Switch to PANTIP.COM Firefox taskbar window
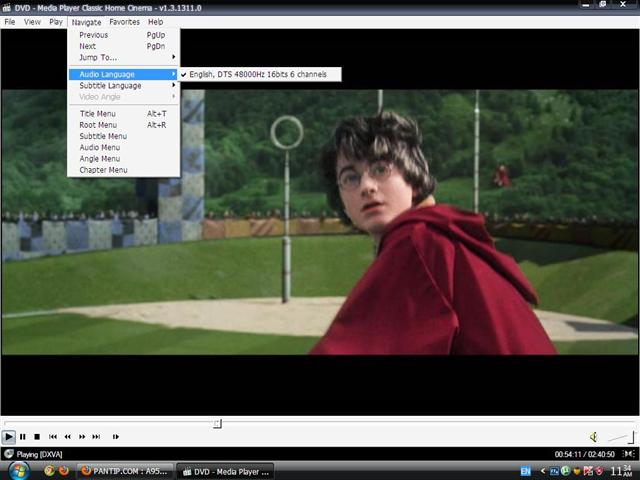This screenshot has height=480, width=640. pos(125,471)
